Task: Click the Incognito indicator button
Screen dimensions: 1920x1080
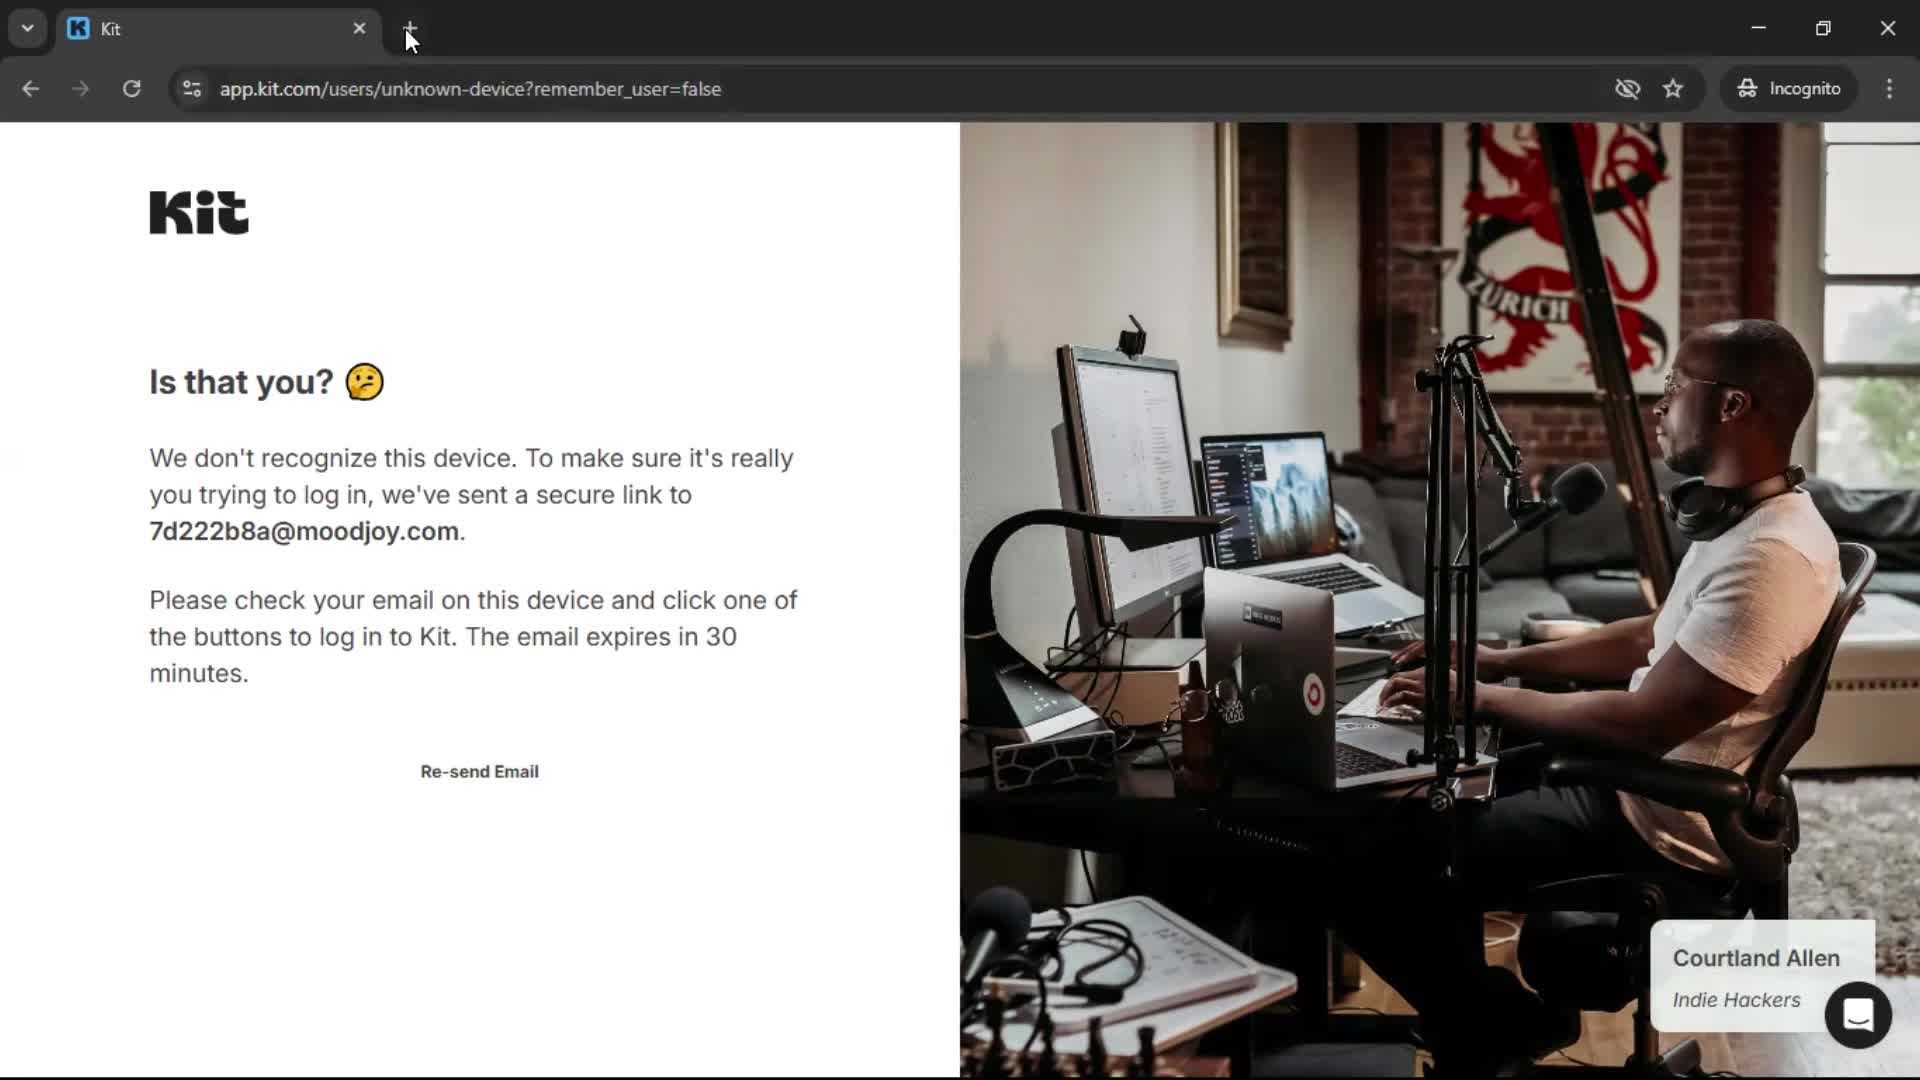Action: [x=1788, y=89]
